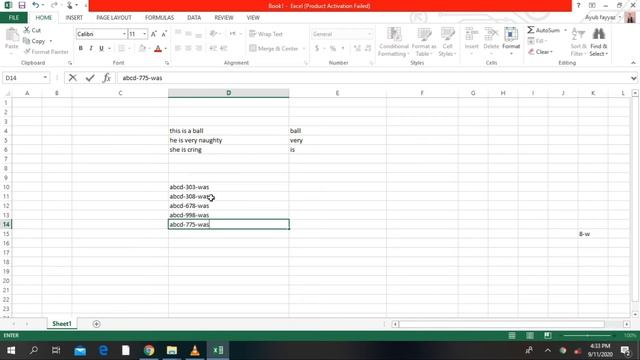Click the row 14 header
Screen dimensions: 640x360
tap(6, 224)
